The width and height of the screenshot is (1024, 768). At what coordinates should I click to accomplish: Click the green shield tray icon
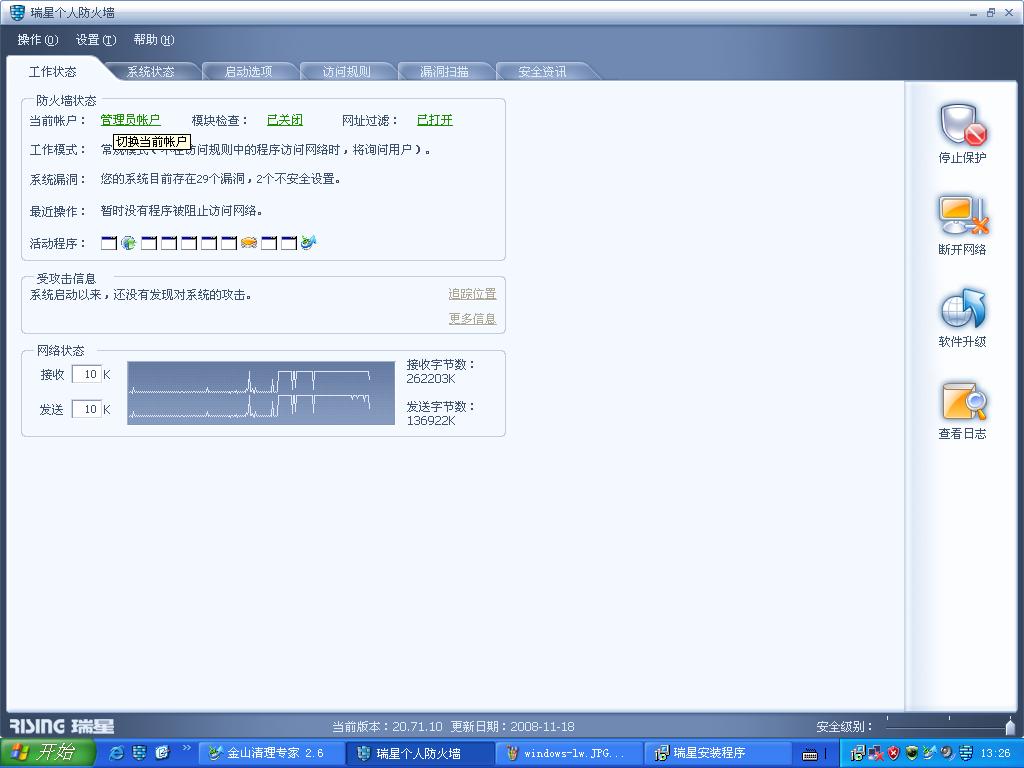click(x=912, y=754)
